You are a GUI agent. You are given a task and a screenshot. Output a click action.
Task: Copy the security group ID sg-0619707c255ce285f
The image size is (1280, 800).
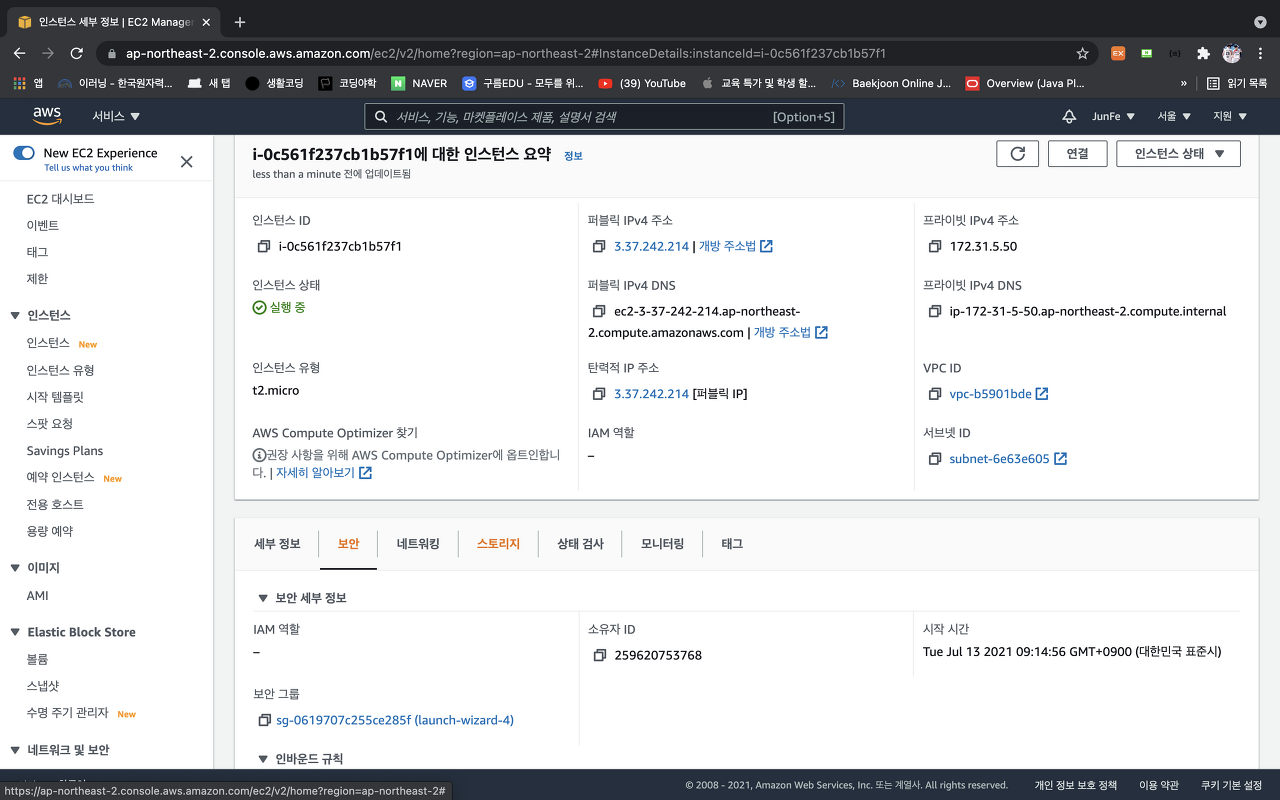pyautogui.click(x=264, y=720)
